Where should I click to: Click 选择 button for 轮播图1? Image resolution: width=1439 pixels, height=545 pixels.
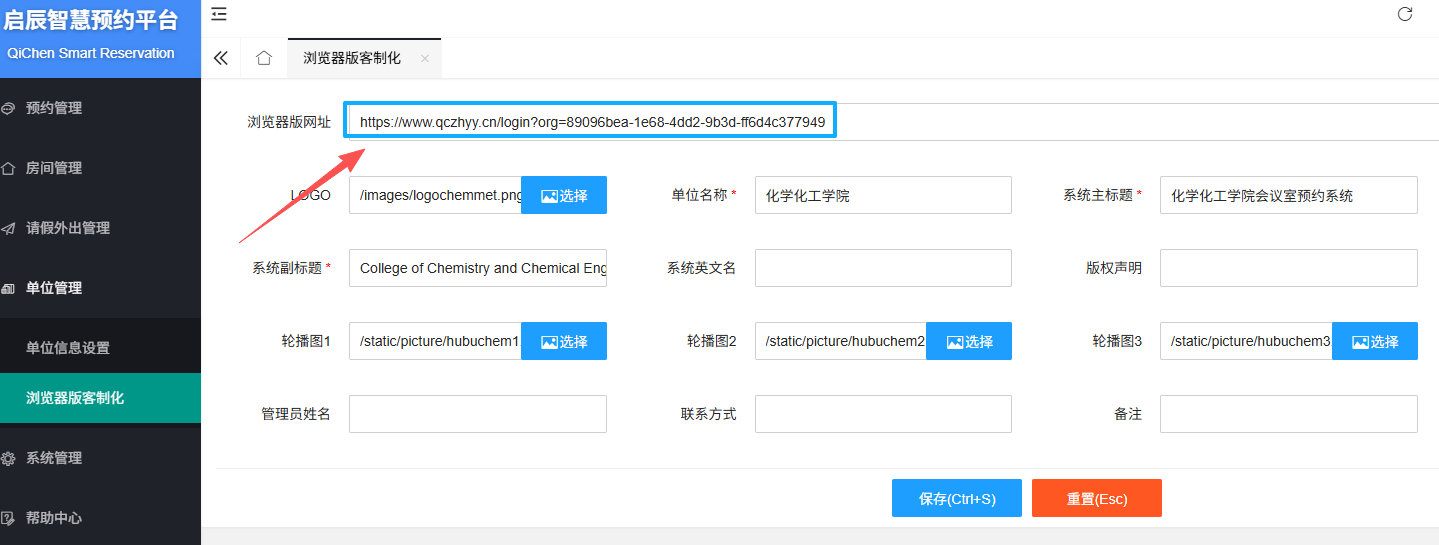coord(564,342)
